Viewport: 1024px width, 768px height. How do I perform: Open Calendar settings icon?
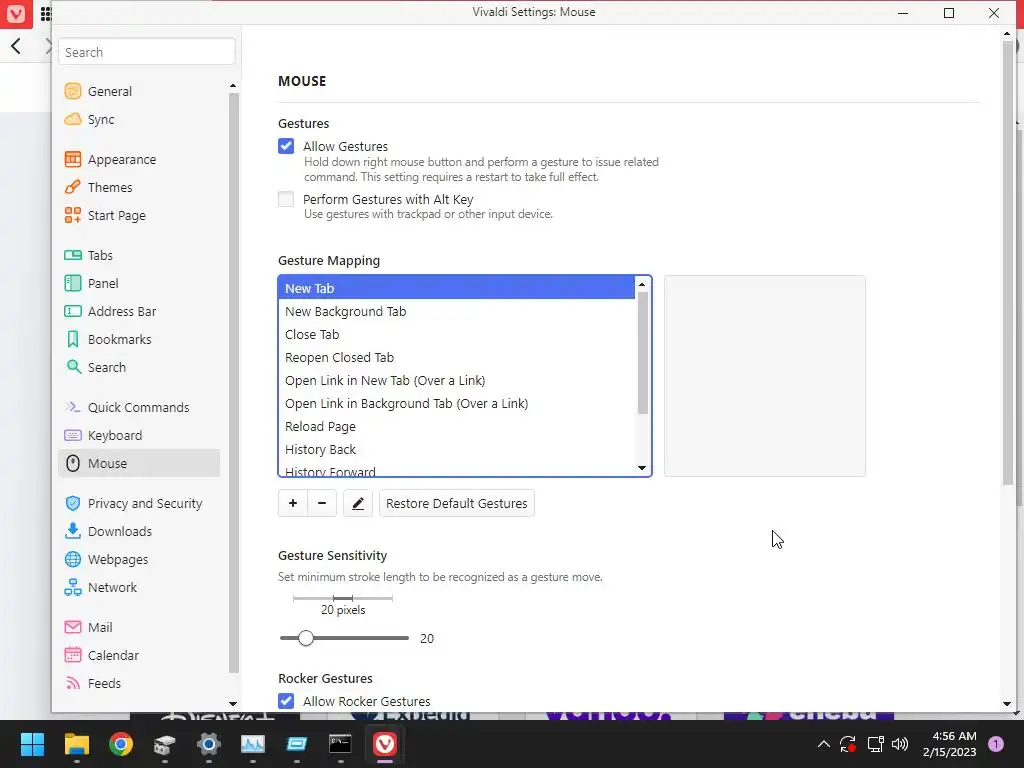72,656
